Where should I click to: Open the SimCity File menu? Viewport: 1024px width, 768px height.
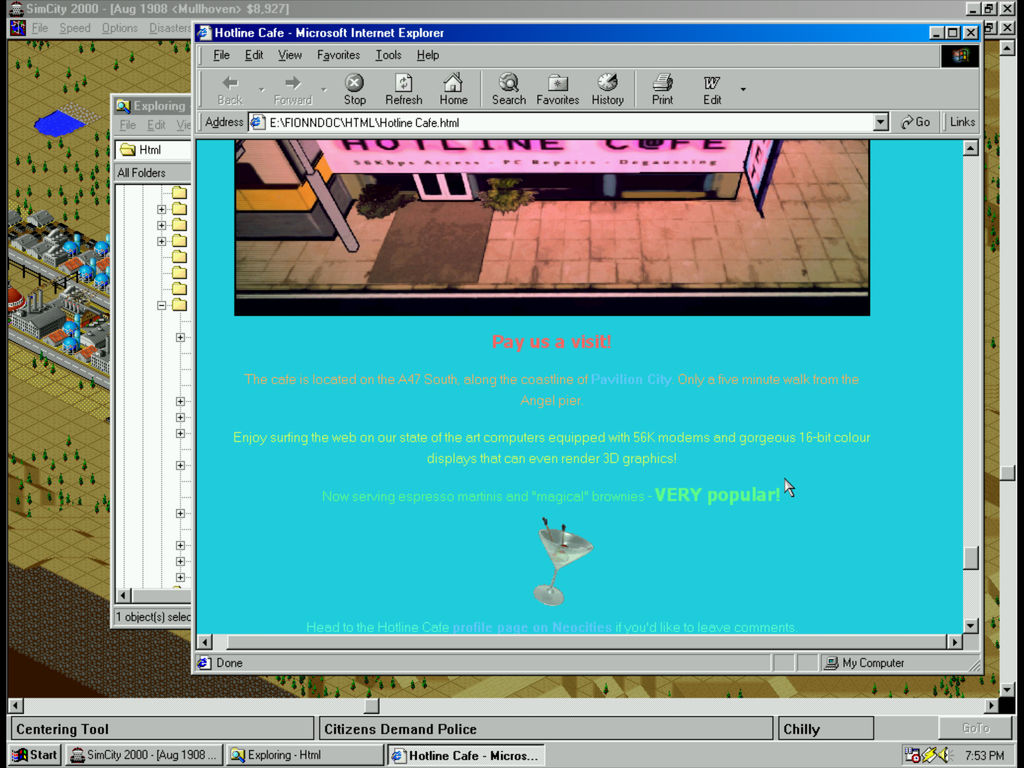point(40,28)
